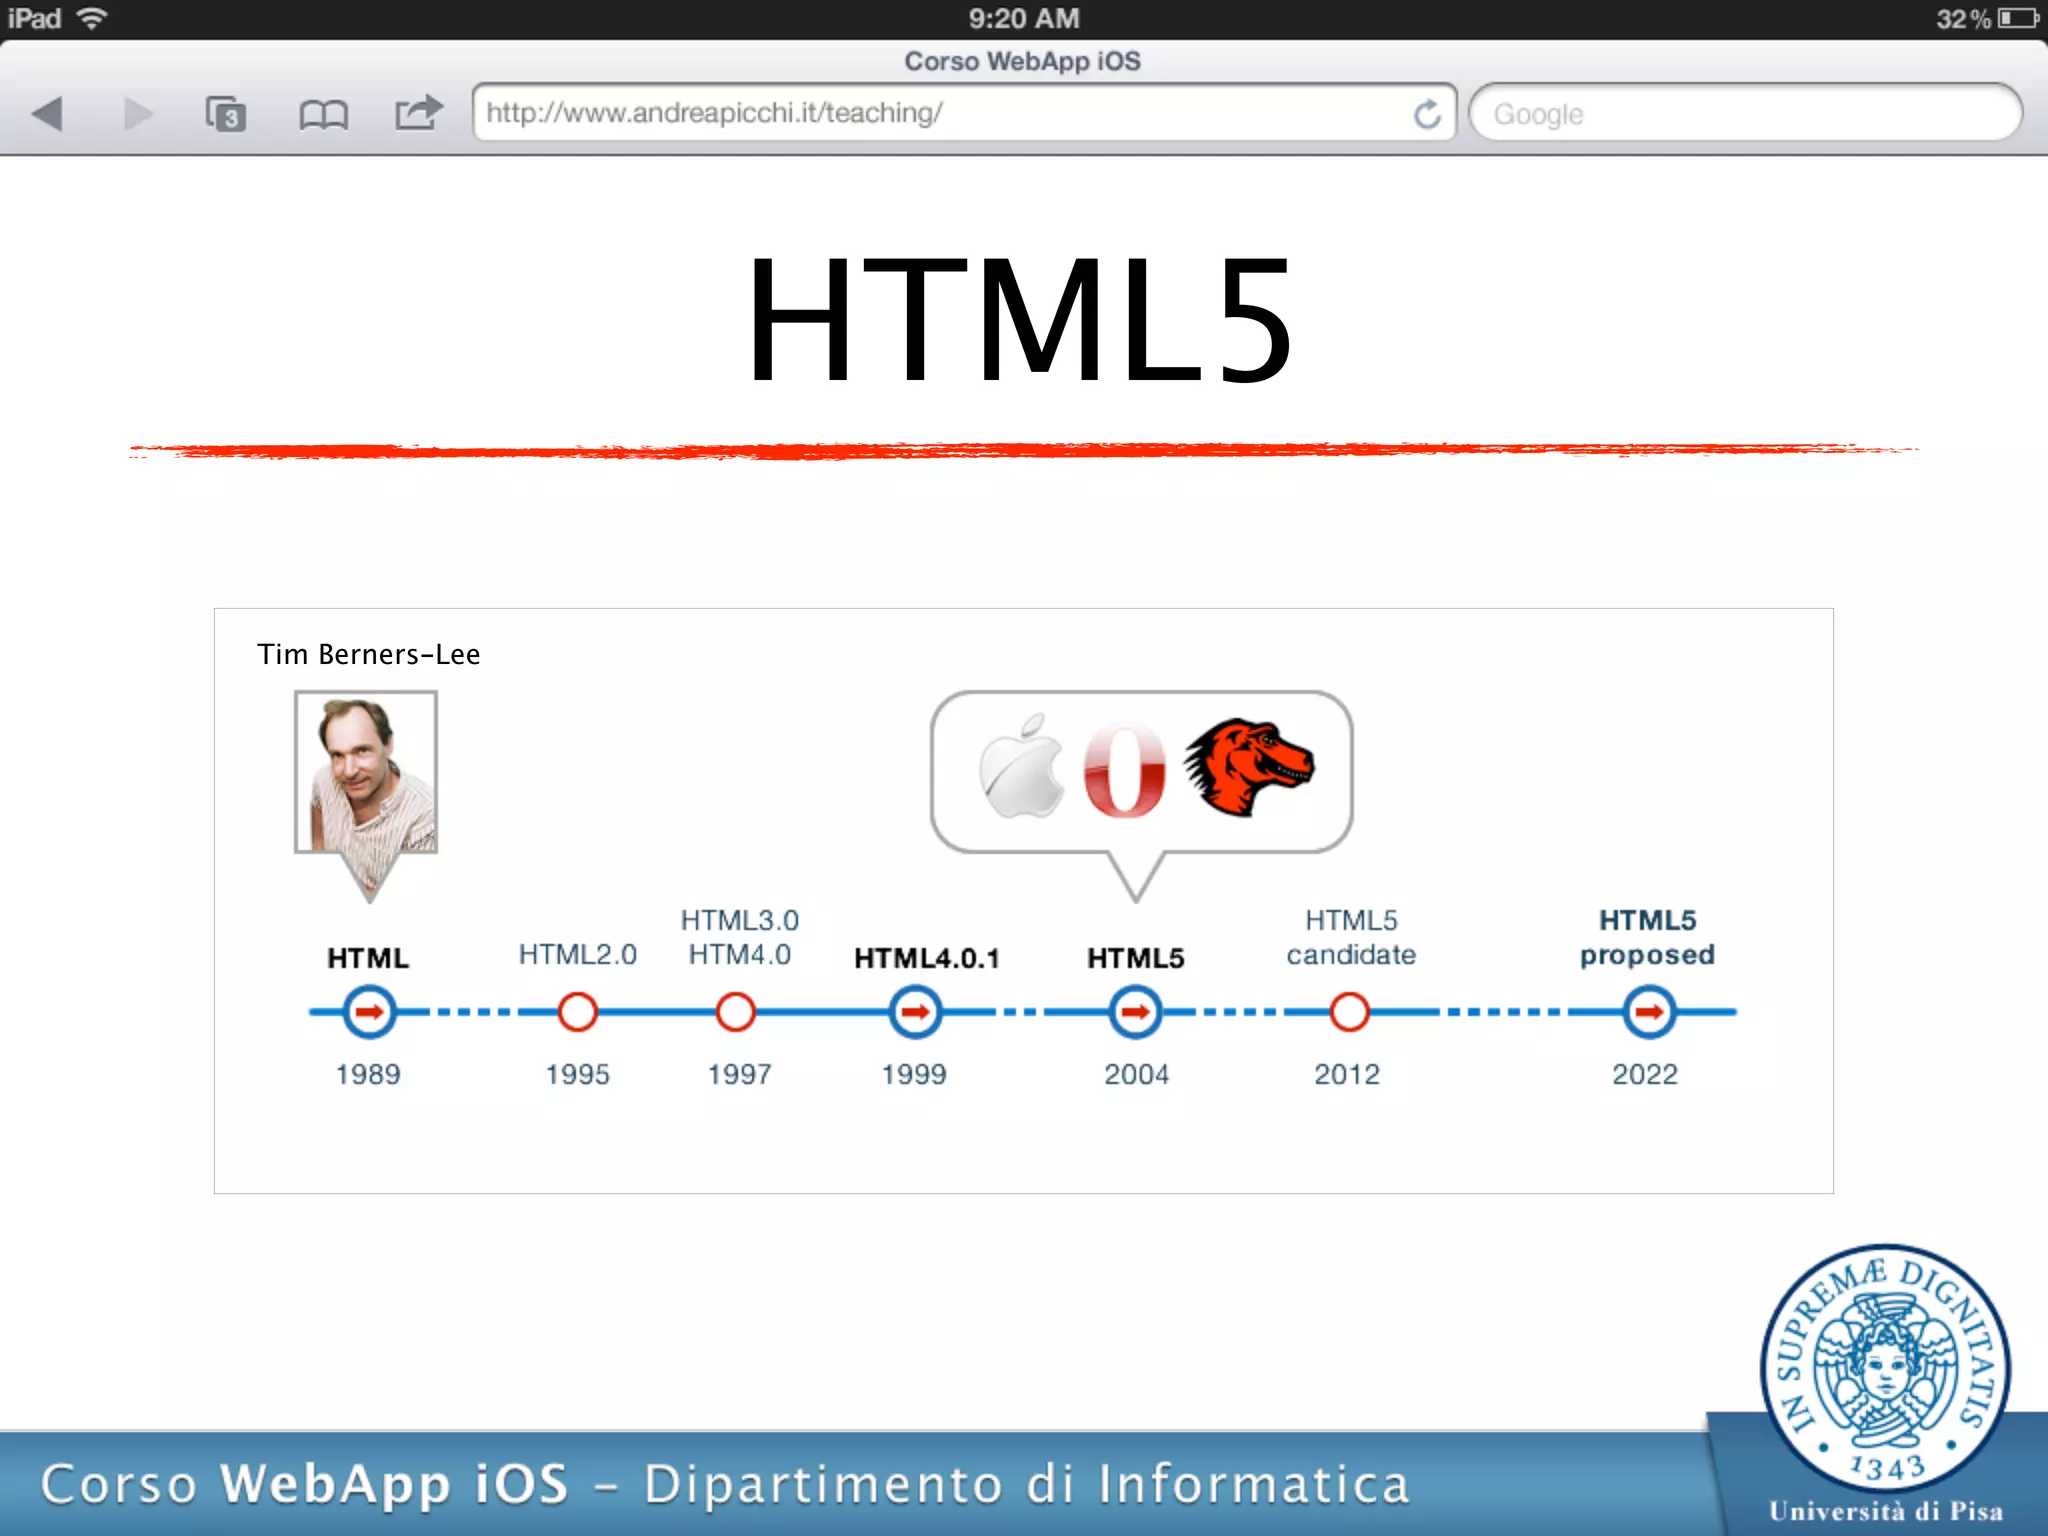Focus the URL address field

point(964,113)
